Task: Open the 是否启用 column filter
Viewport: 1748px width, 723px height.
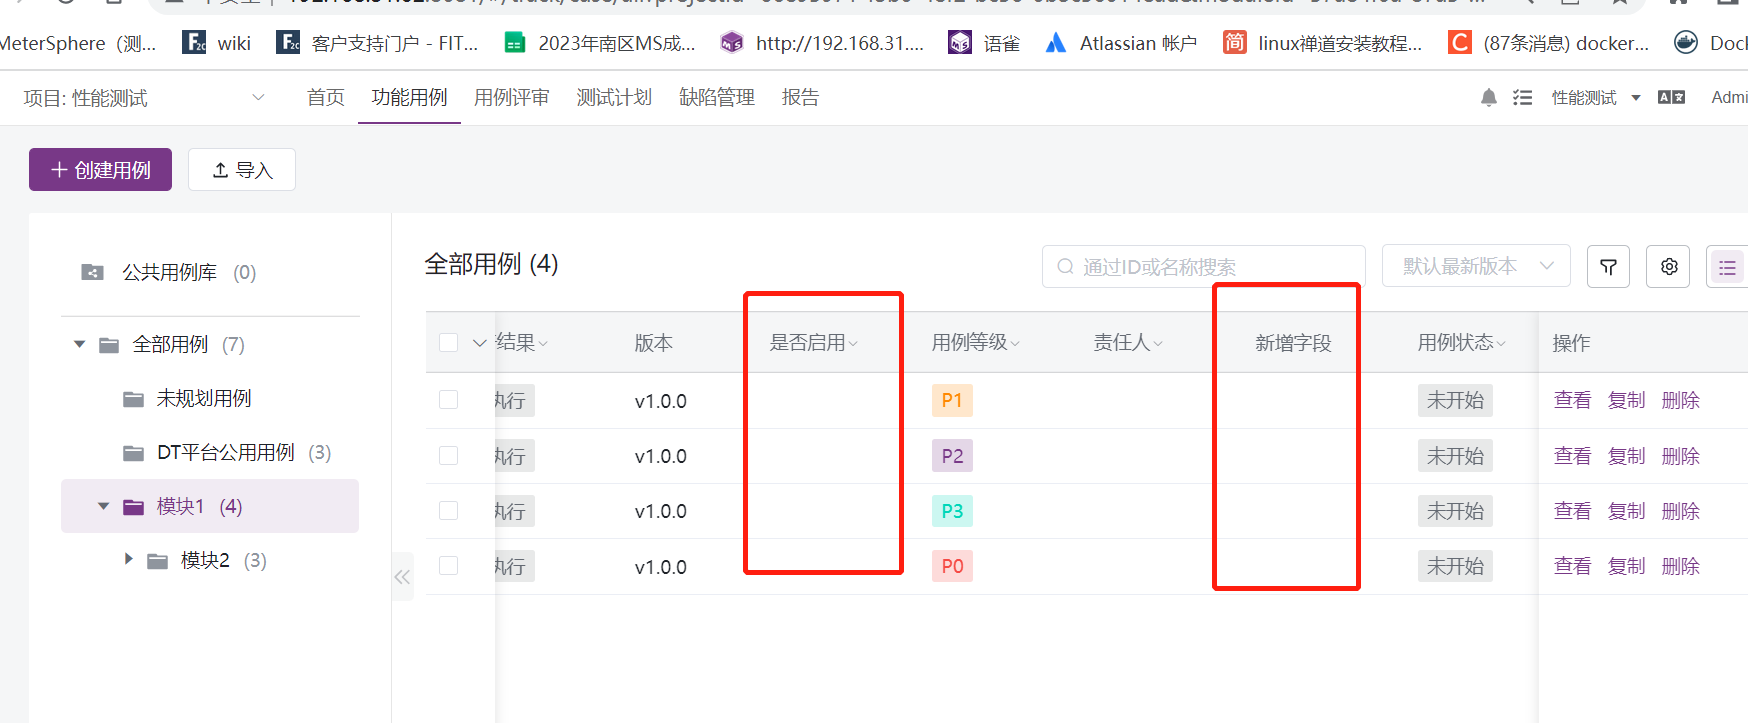Action: pyautogui.click(x=853, y=343)
